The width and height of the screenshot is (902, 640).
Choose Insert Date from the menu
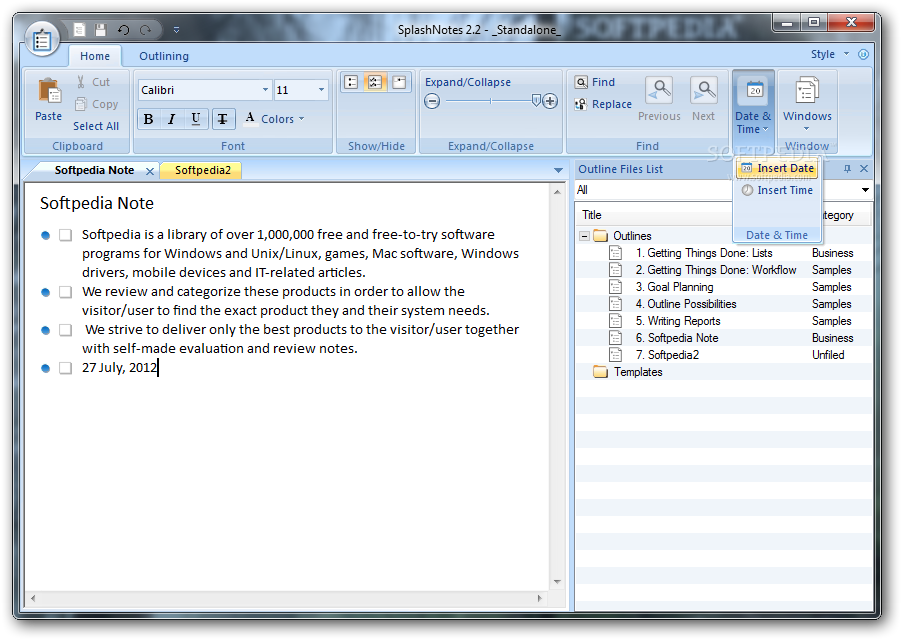click(777, 168)
